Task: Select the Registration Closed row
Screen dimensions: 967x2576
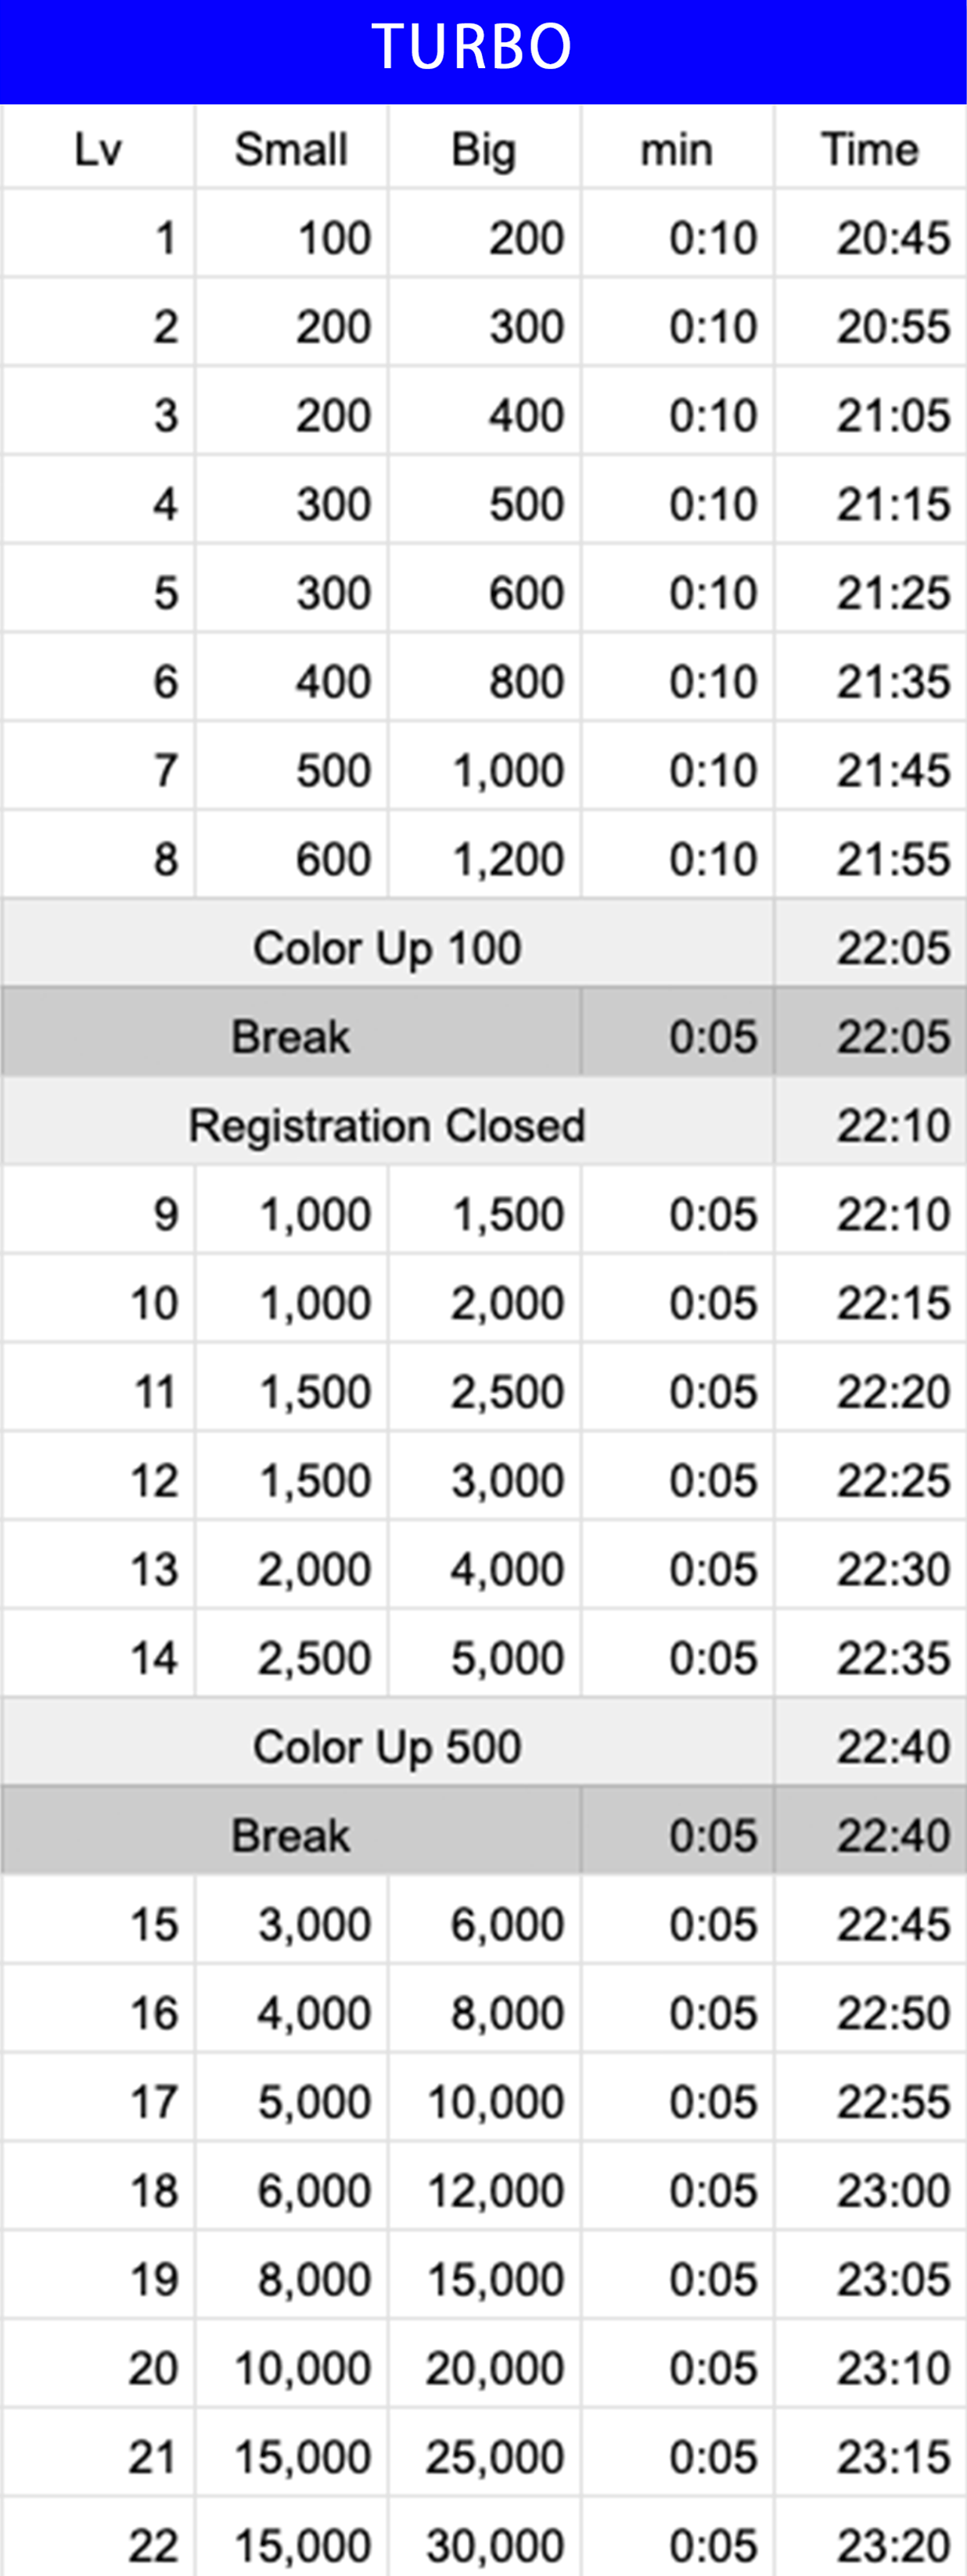Action: [387, 1126]
